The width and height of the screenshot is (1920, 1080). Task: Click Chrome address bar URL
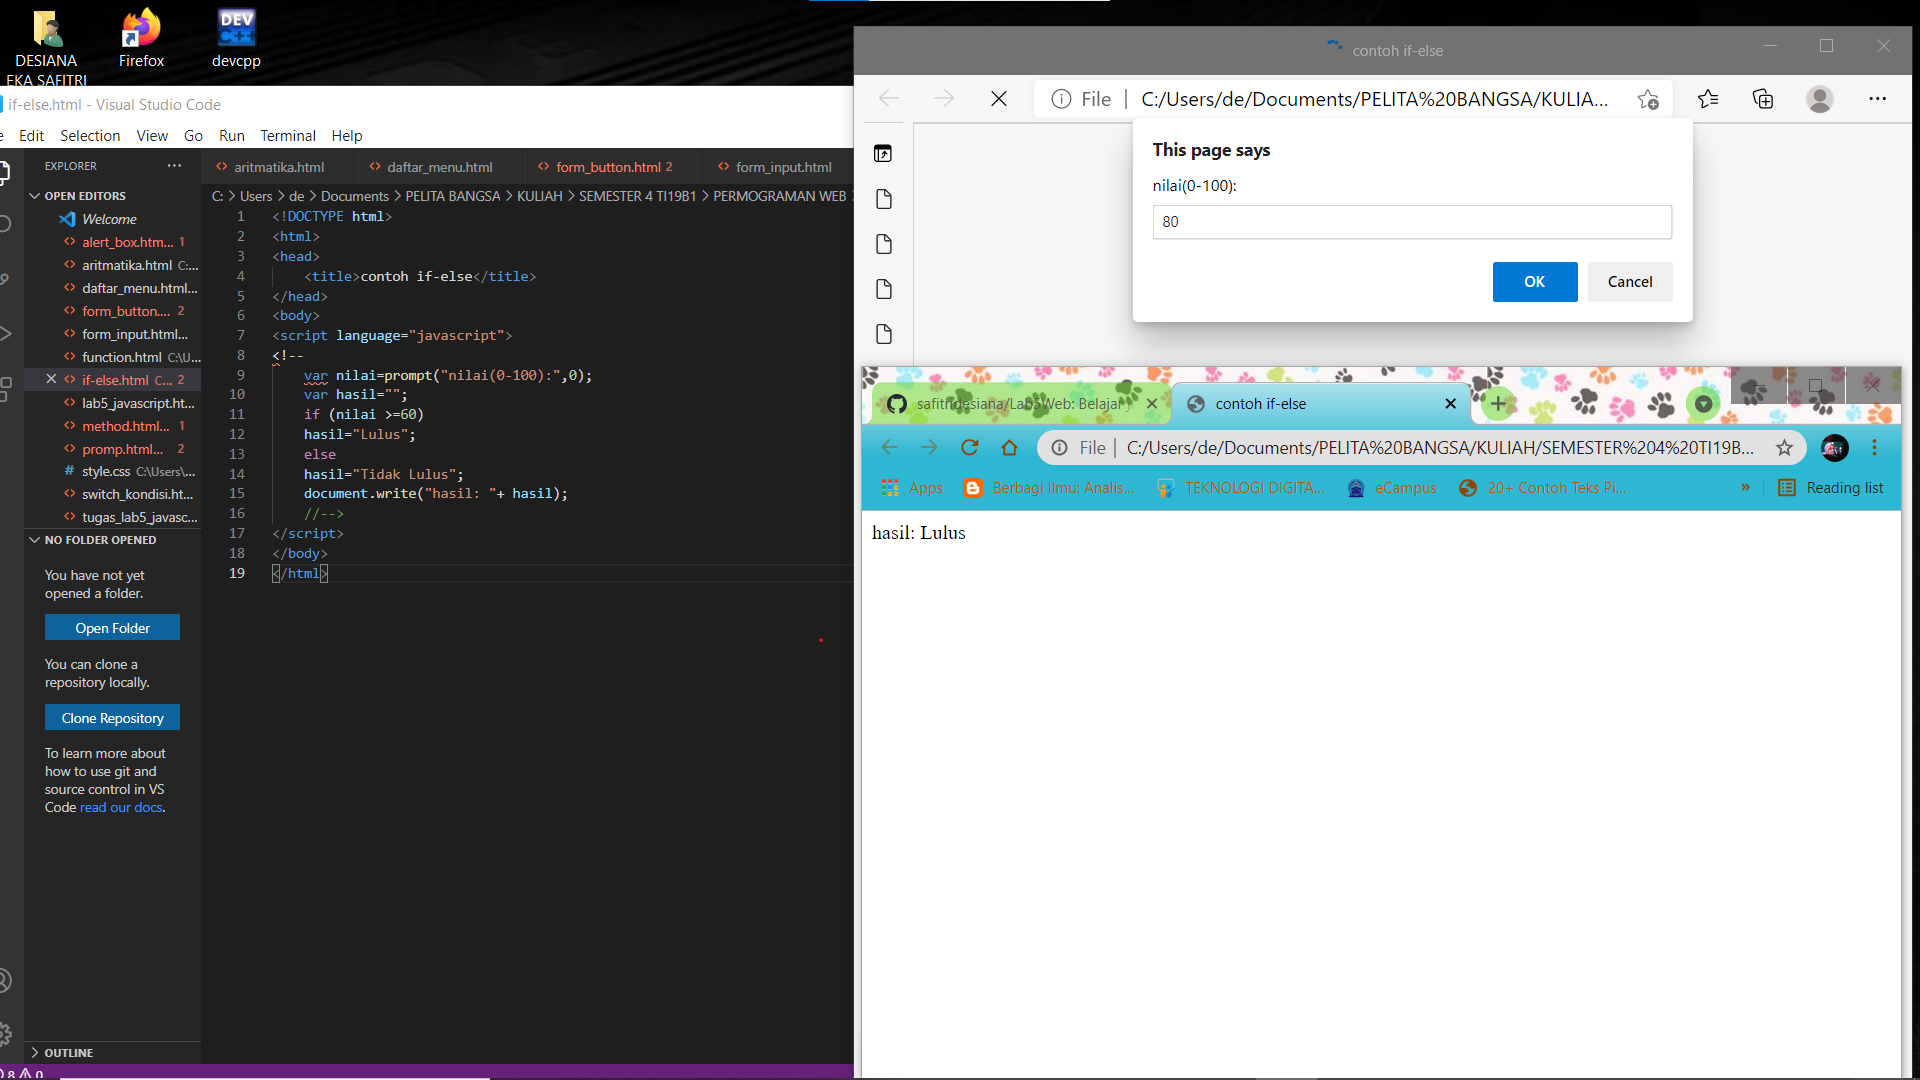(1439, 448)
